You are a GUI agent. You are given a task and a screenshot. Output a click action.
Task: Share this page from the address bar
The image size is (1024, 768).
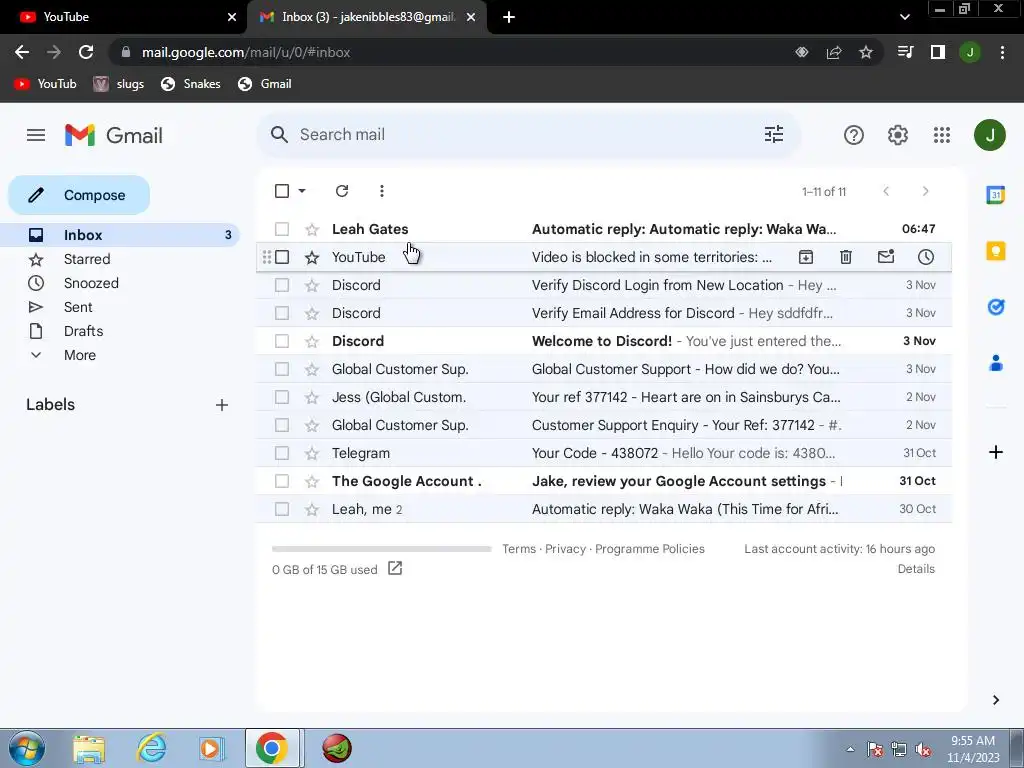point(834,52)
